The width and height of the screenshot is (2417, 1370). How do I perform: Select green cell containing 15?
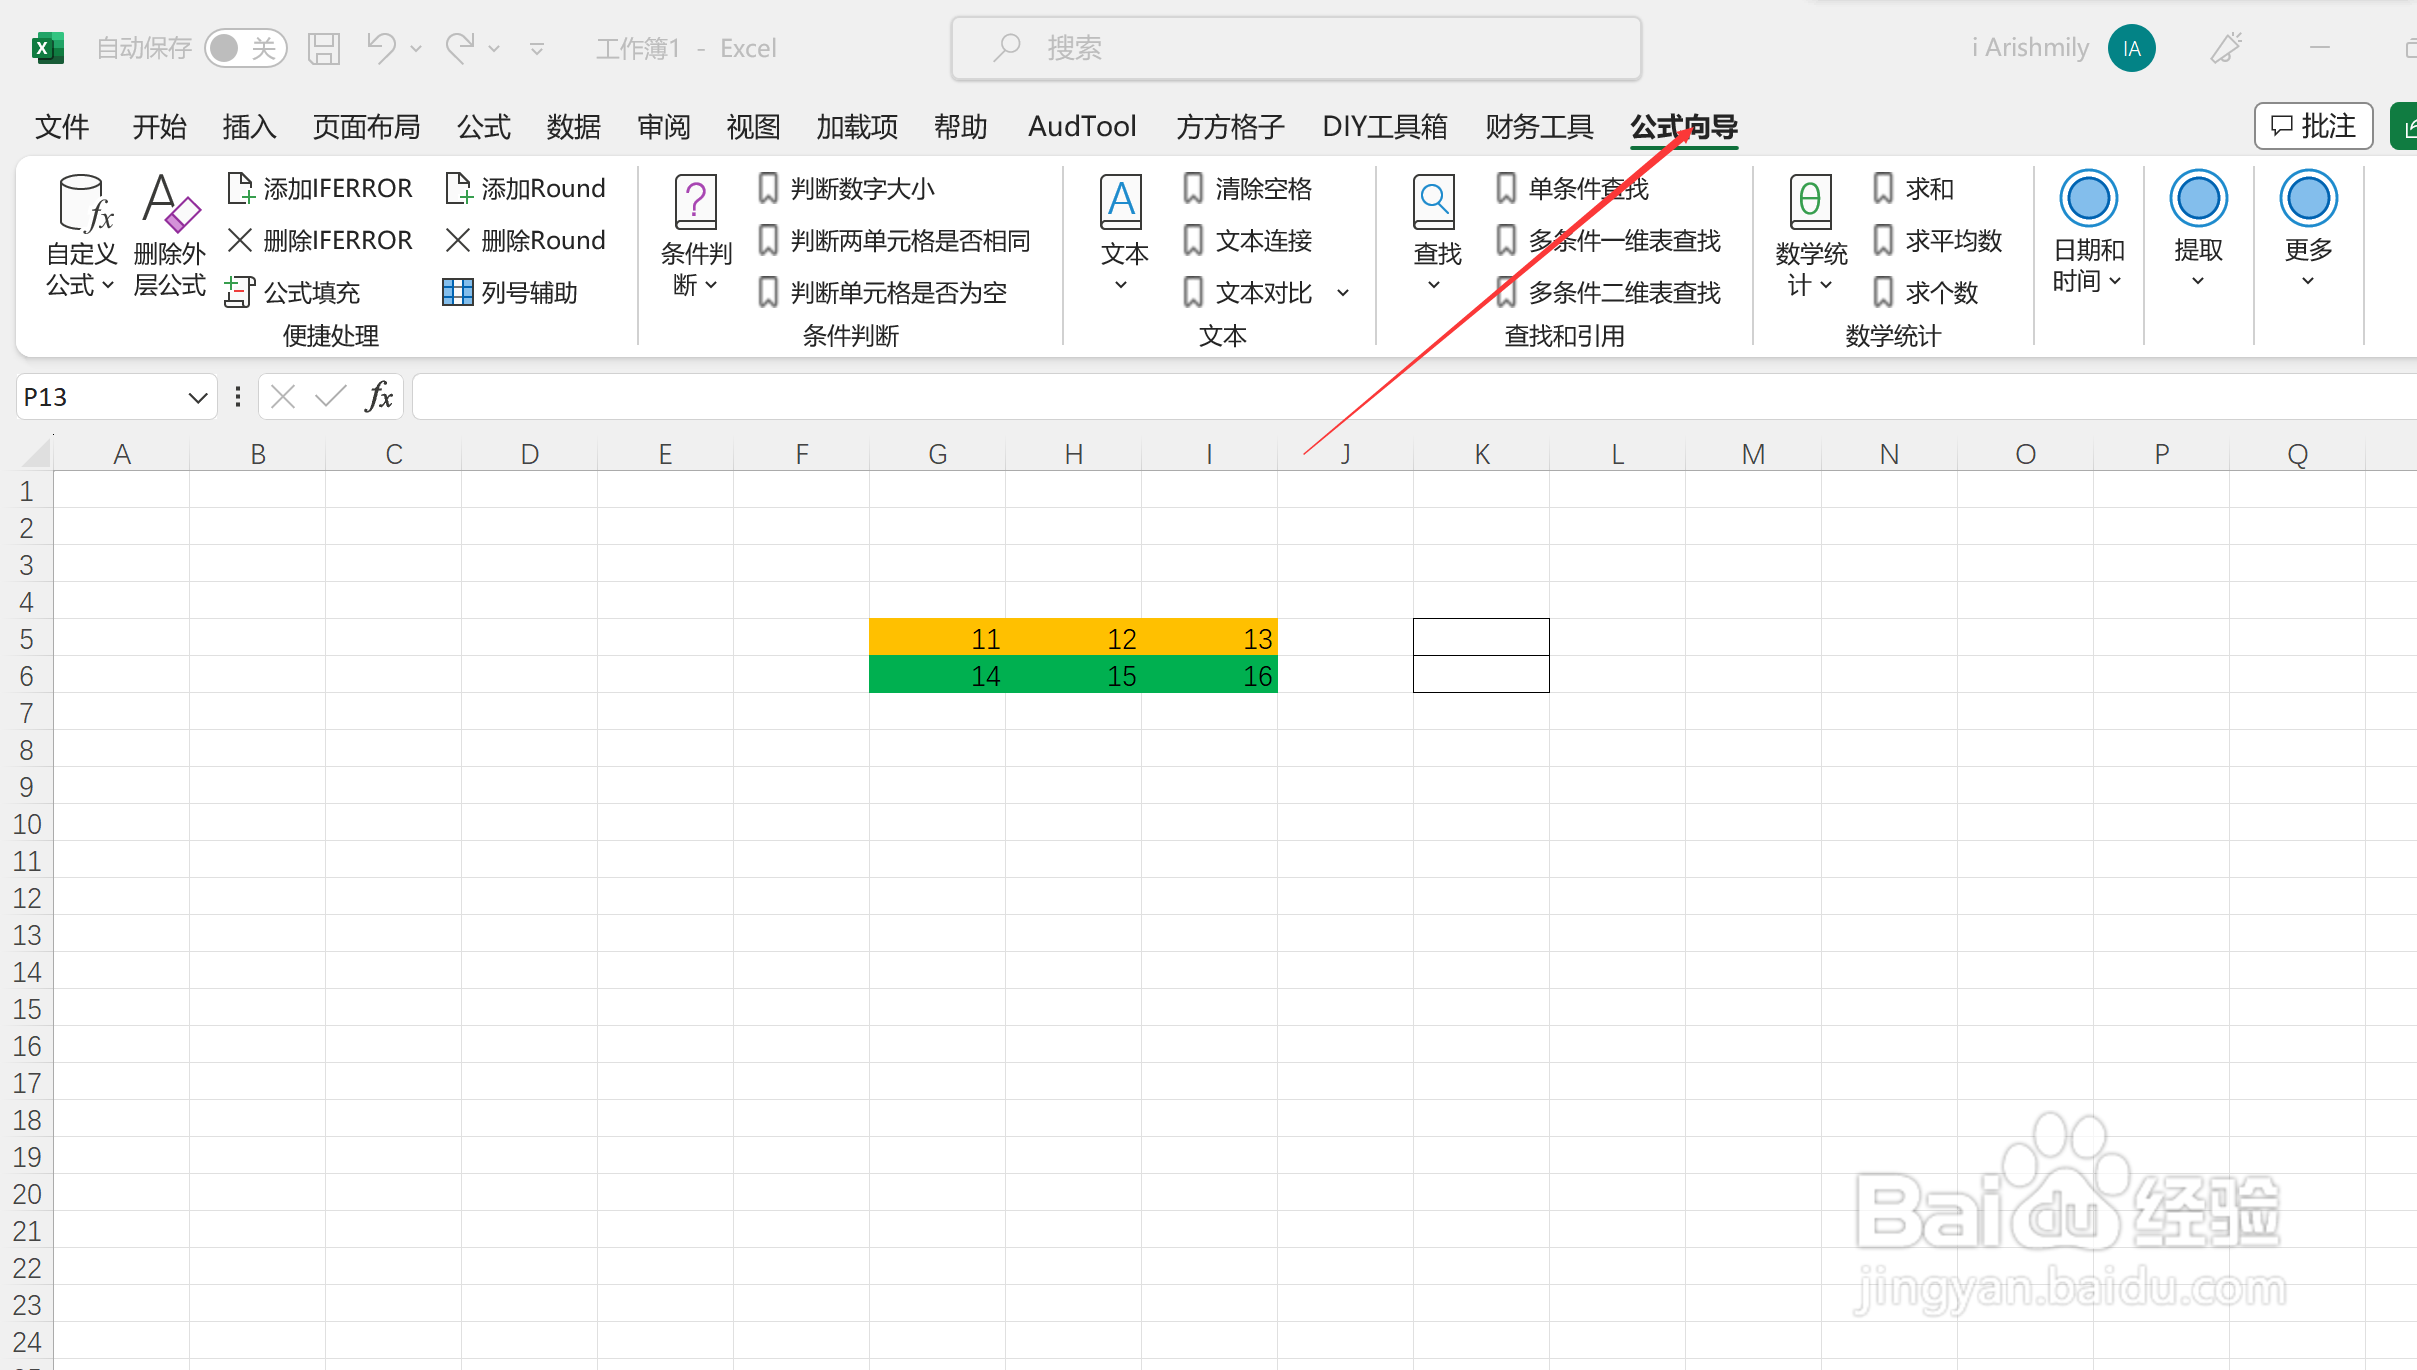click(x=1073, y=675)
